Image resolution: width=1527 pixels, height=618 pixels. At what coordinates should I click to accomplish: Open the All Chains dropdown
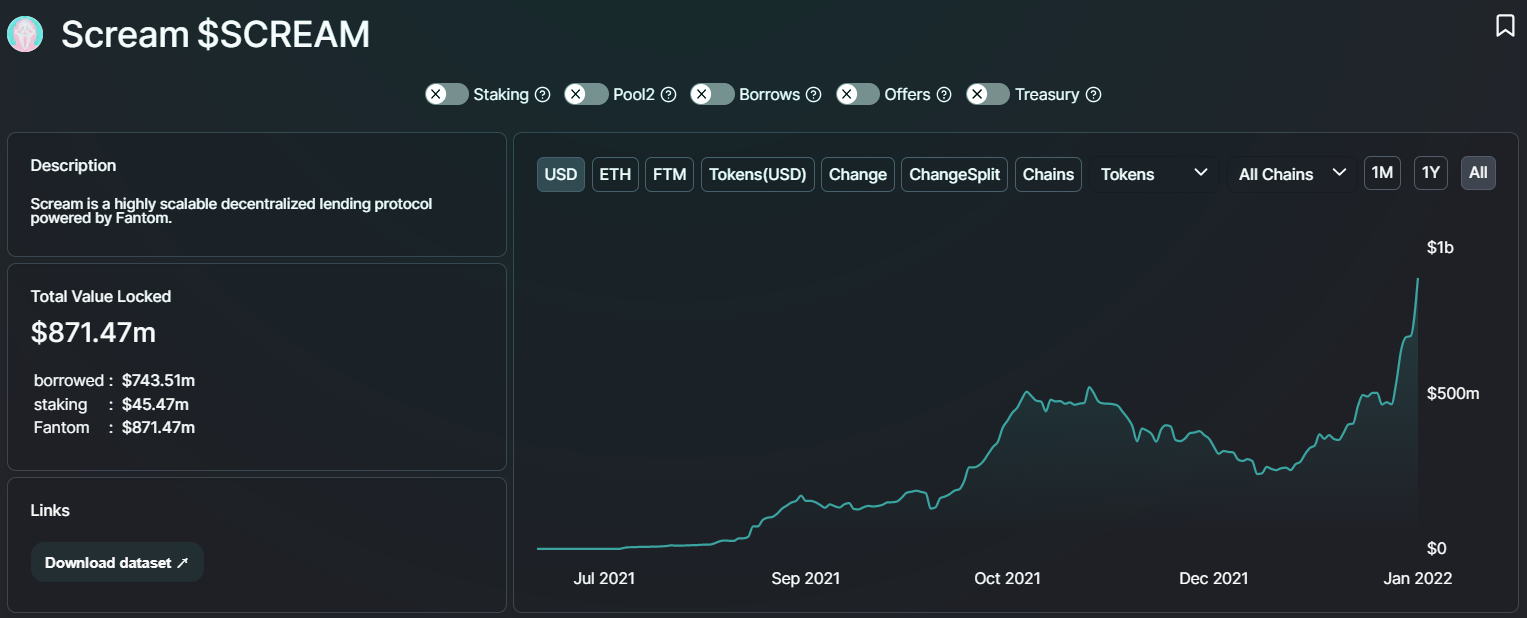[x=1291, y=174]
